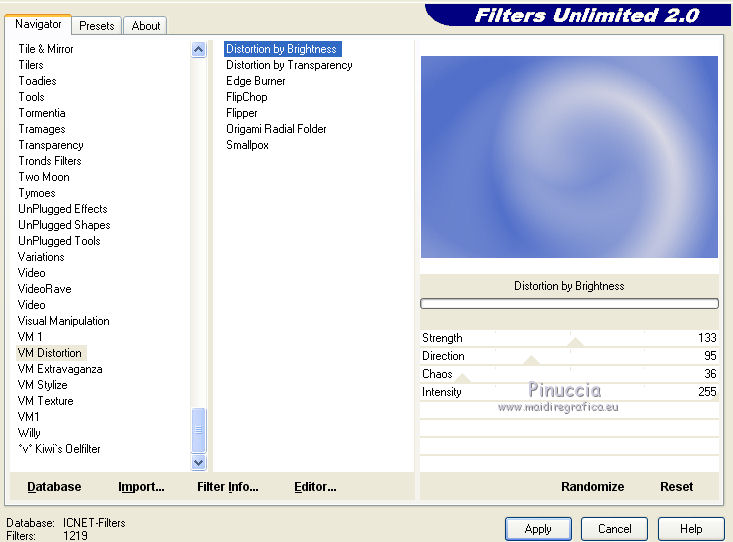This screenshot has width=733, height=542.
Task: Select Tilers category
Action: tap(31, 65)
